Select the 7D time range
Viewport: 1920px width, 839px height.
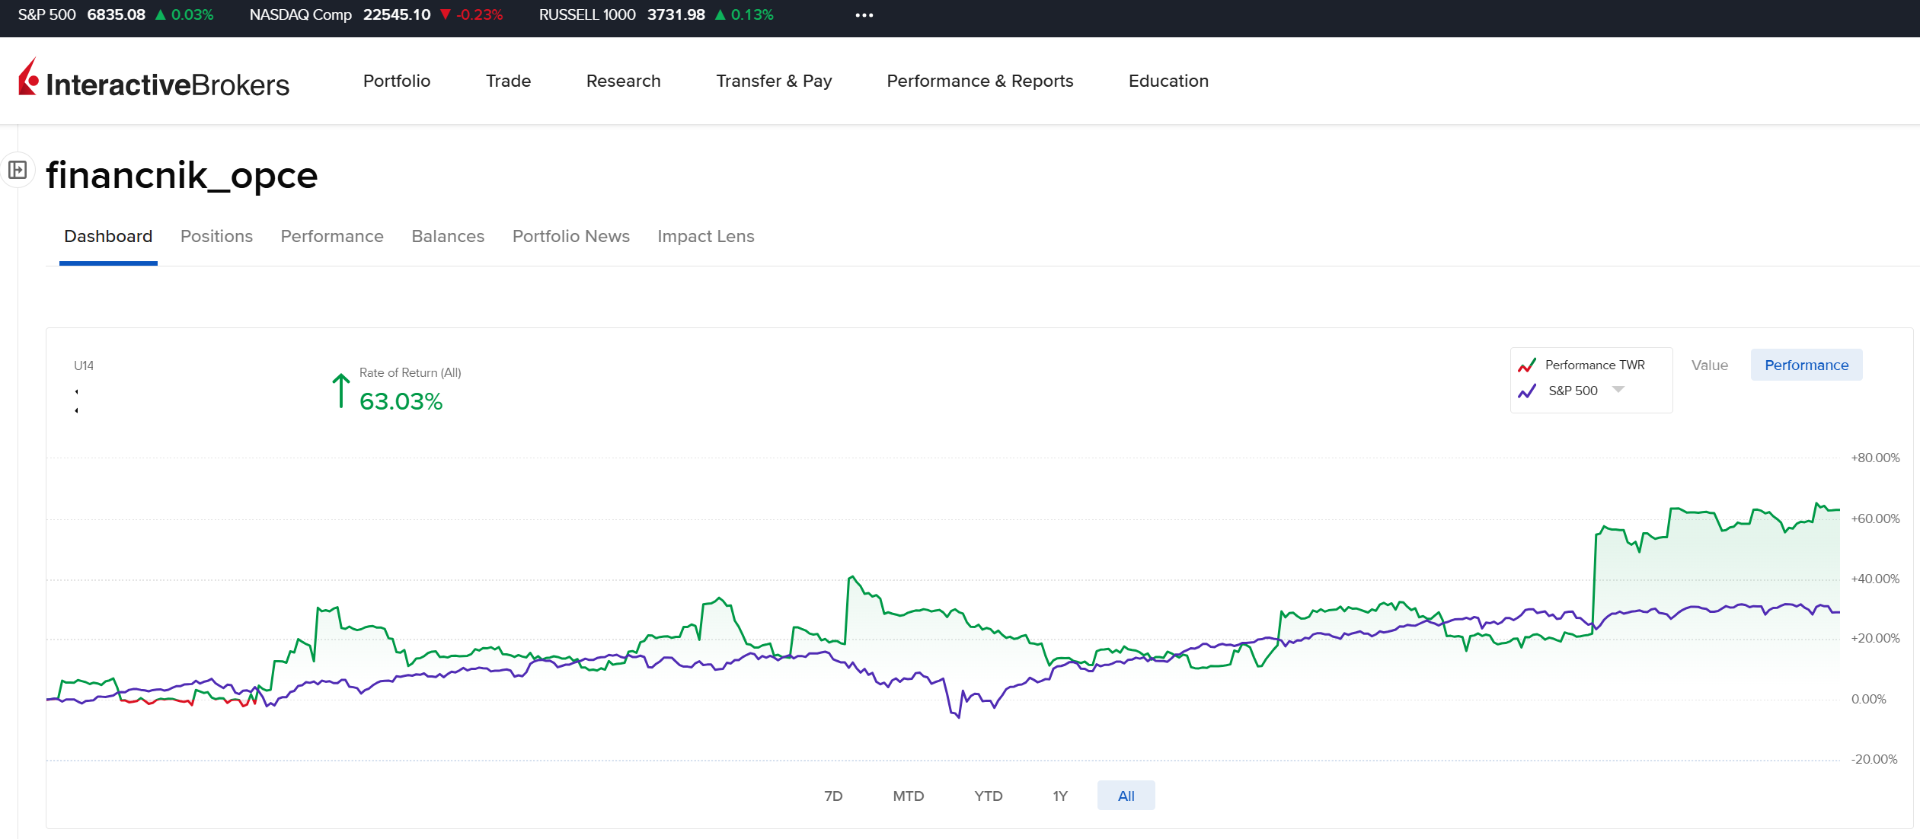pos(833,796)
